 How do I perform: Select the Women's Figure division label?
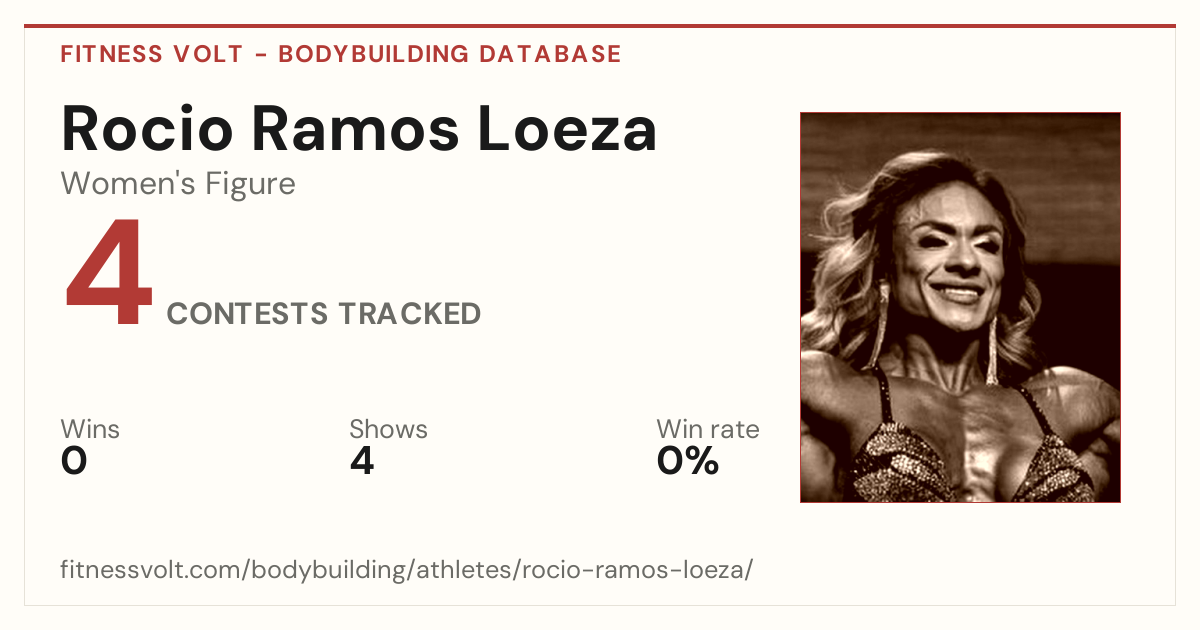(178, 184)
